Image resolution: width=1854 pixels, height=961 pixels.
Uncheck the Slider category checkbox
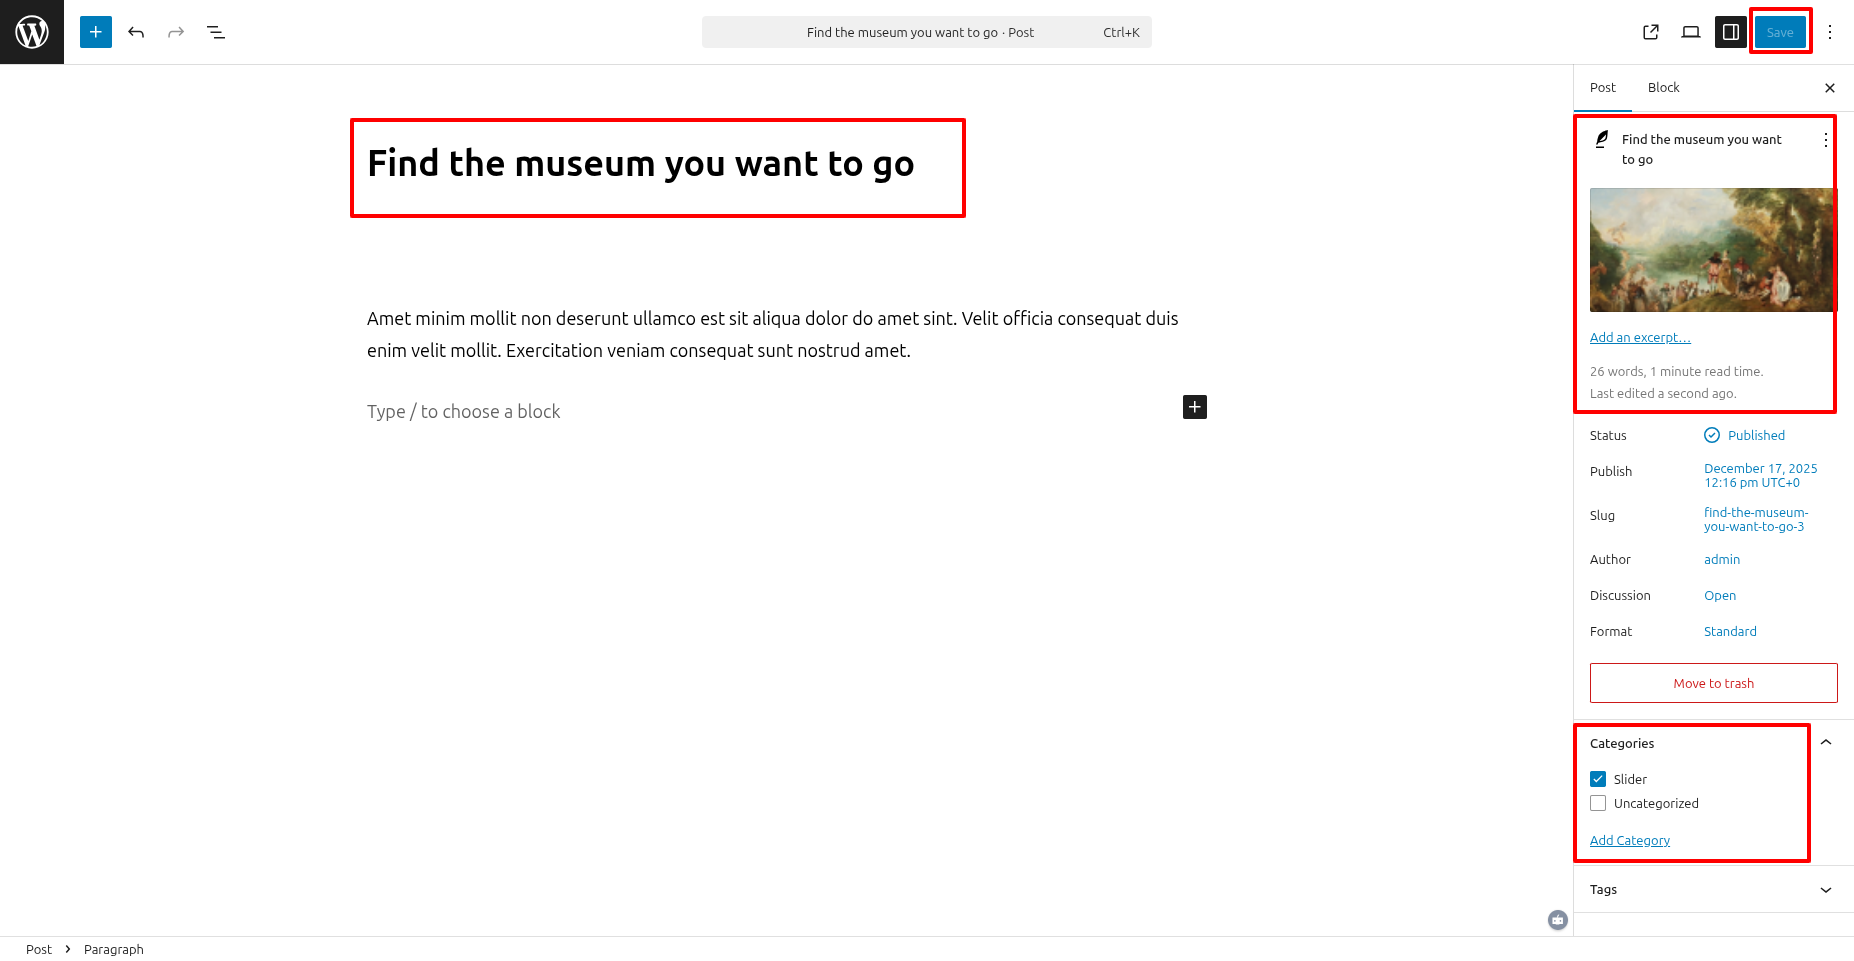click(x=1598, y=779)
